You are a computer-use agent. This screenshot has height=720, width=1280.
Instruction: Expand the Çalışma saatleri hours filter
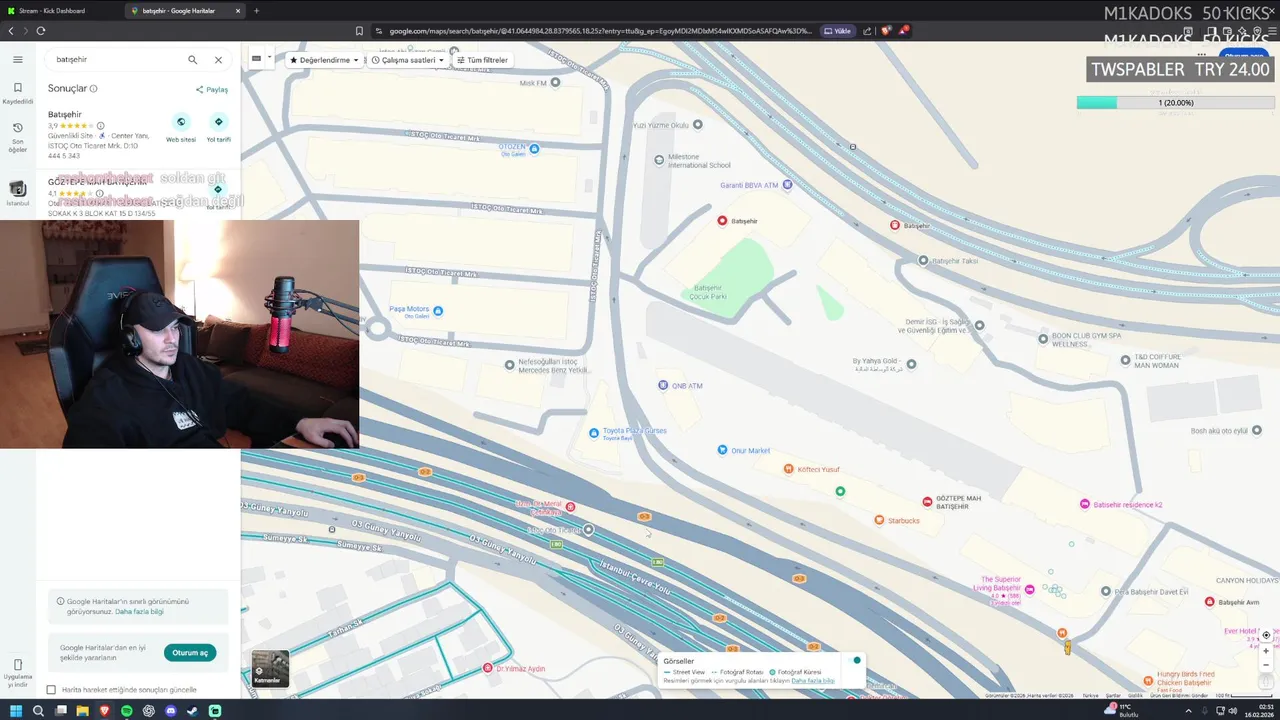pyautogui.click(x=407, y=60)
